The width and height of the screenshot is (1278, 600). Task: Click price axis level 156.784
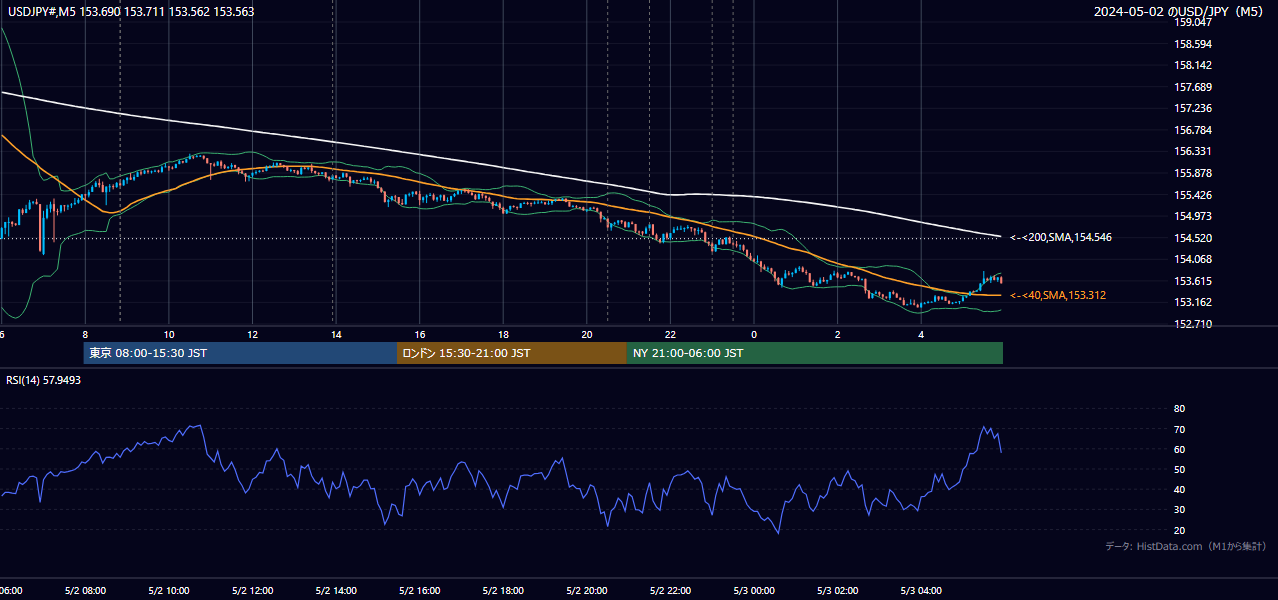(x=1194, y=130)
